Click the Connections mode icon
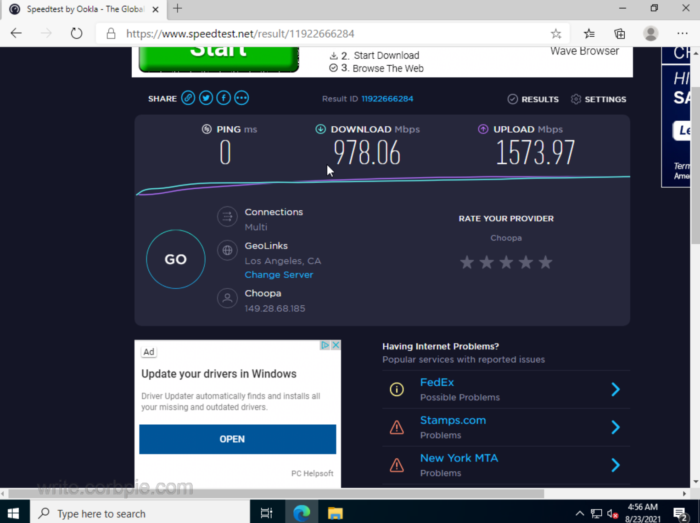The height and width of the screenshot is (523, 700). (227, 217)
